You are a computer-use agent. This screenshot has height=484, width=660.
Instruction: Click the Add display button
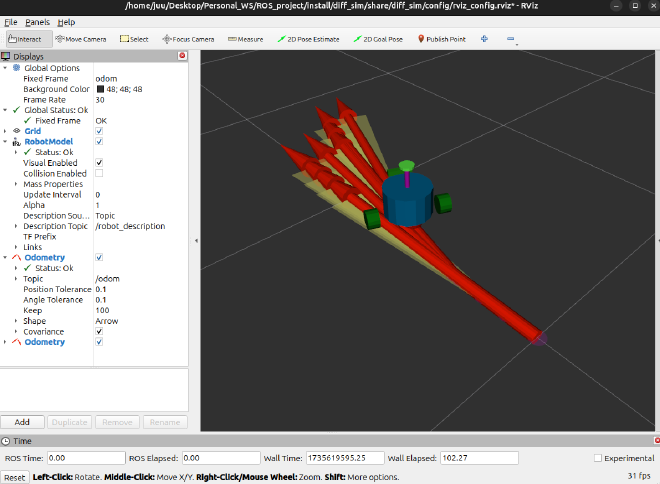22,422
